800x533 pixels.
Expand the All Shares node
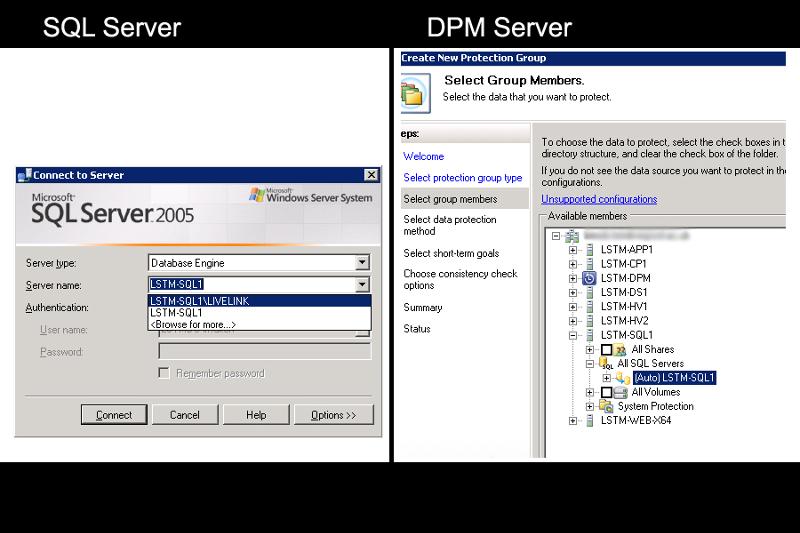pos(590,350)
